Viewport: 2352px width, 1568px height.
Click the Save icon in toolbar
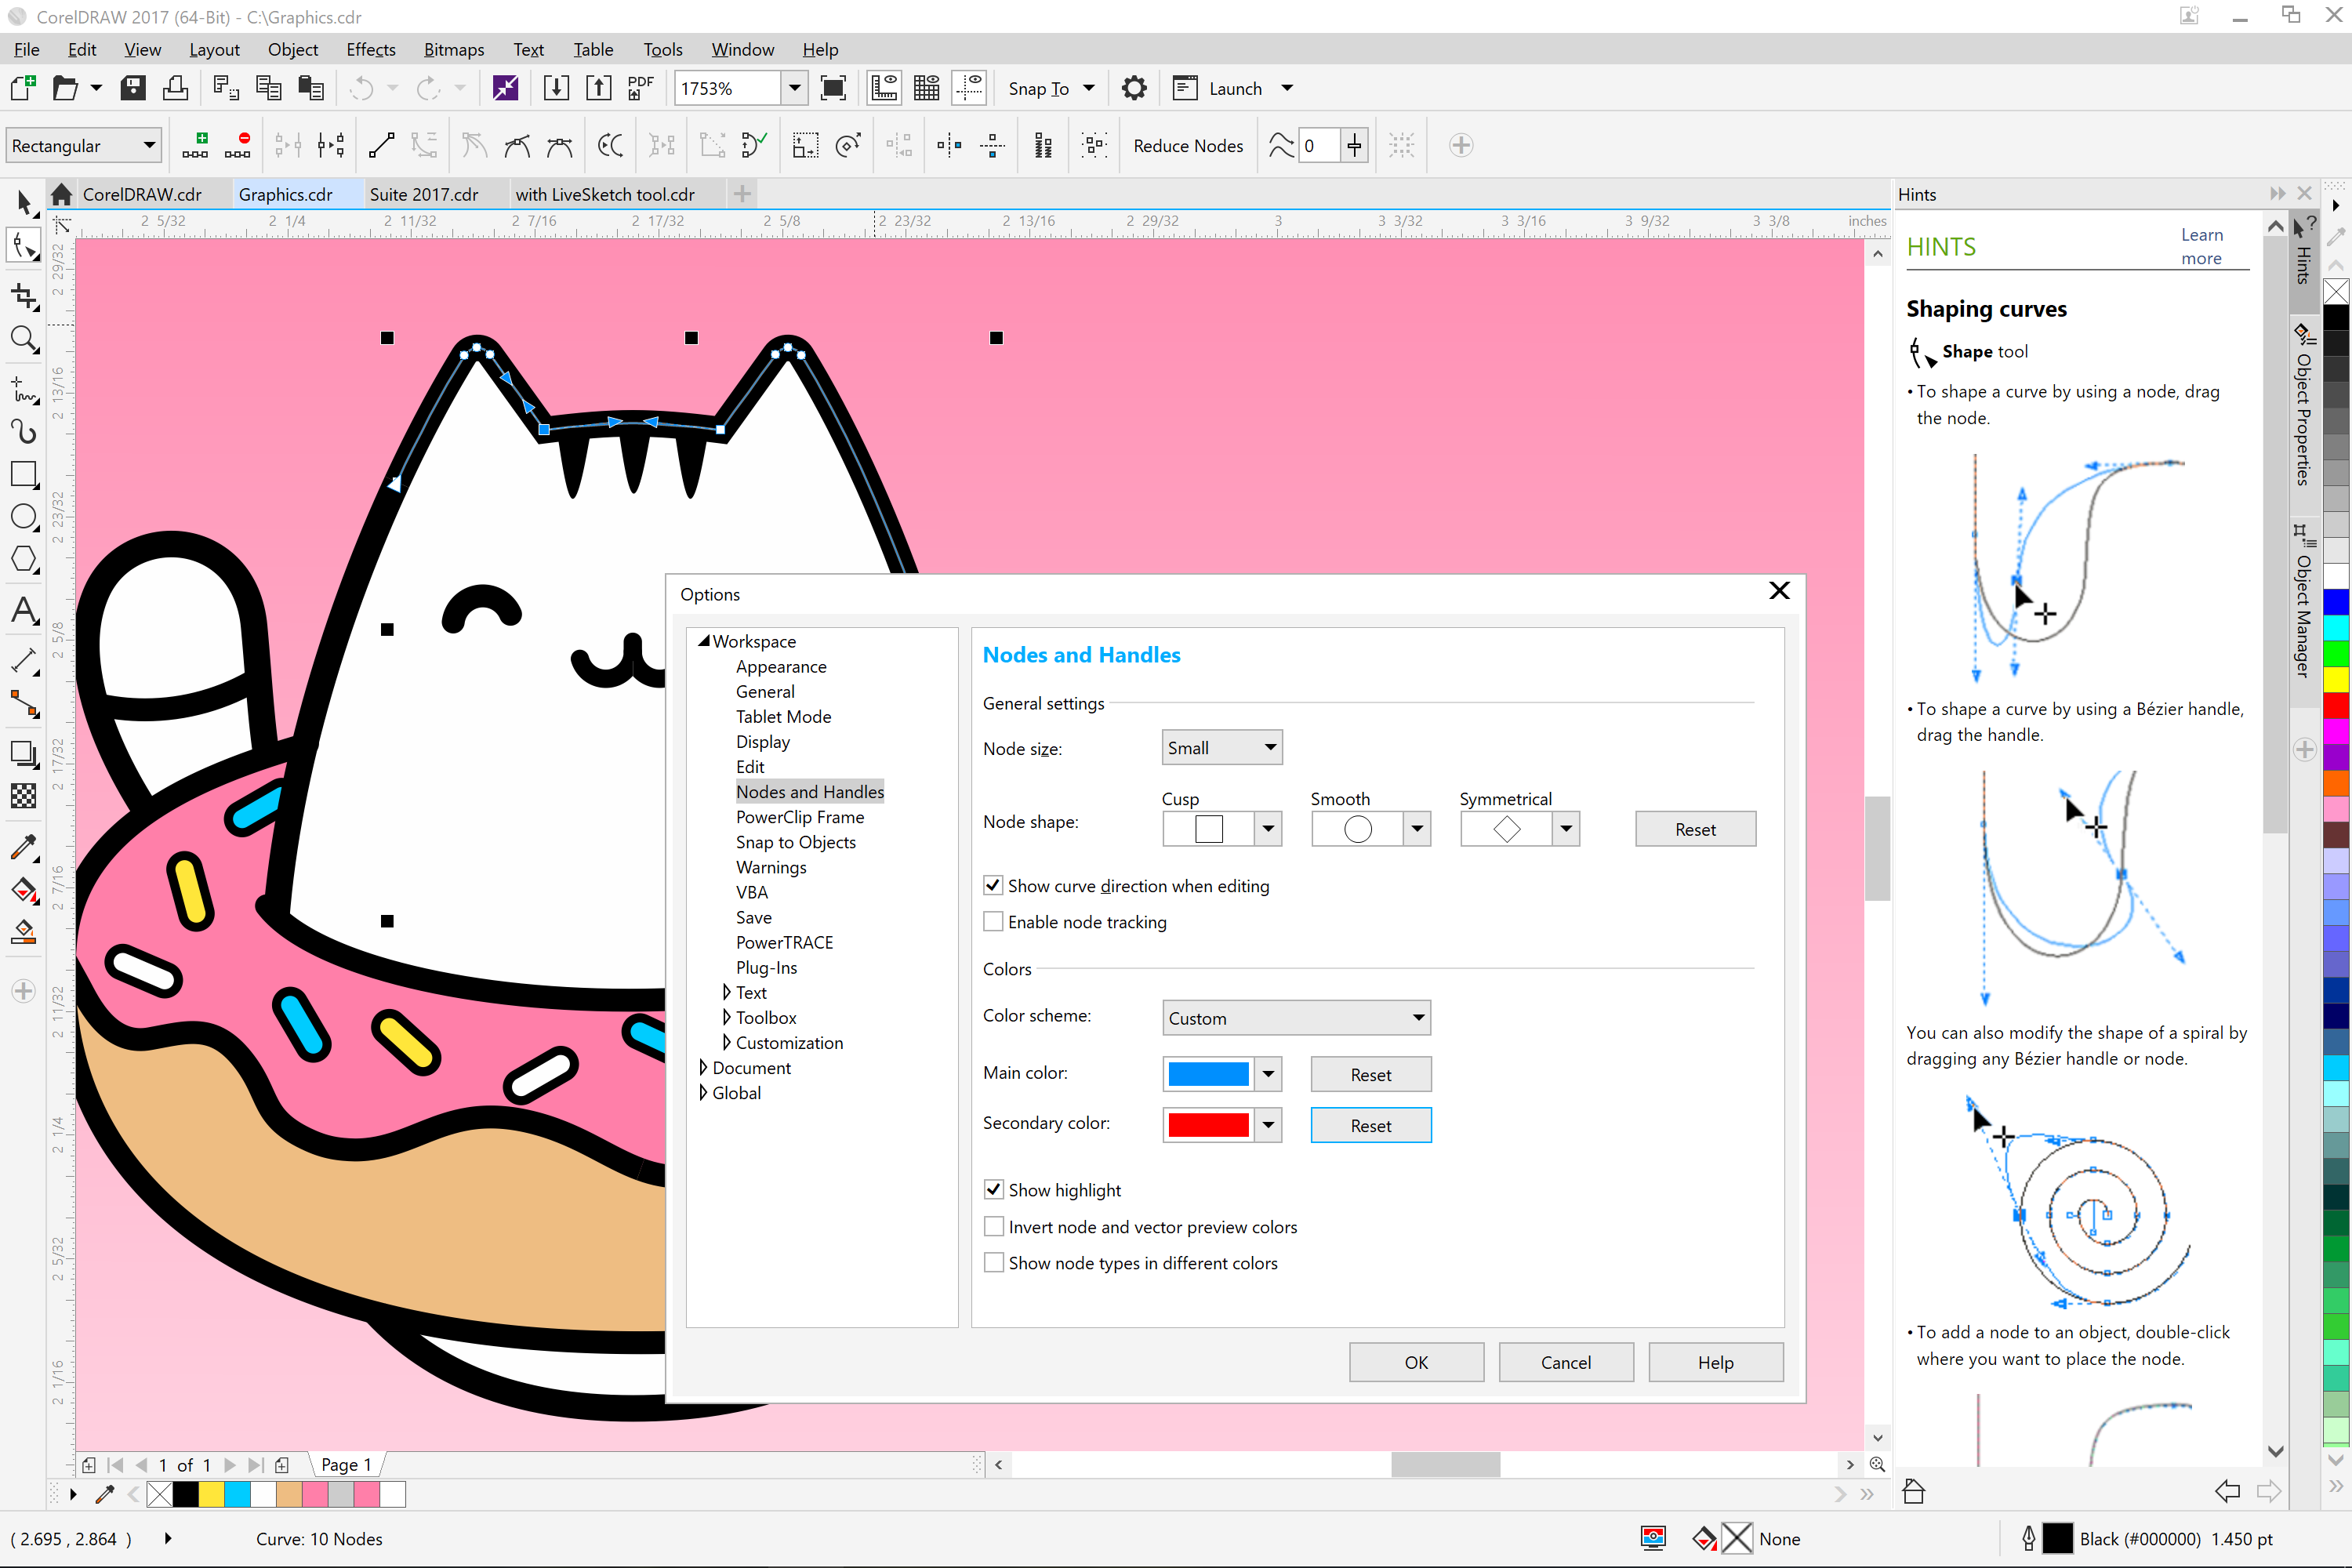pyautogui.click(x=133, y=88)
